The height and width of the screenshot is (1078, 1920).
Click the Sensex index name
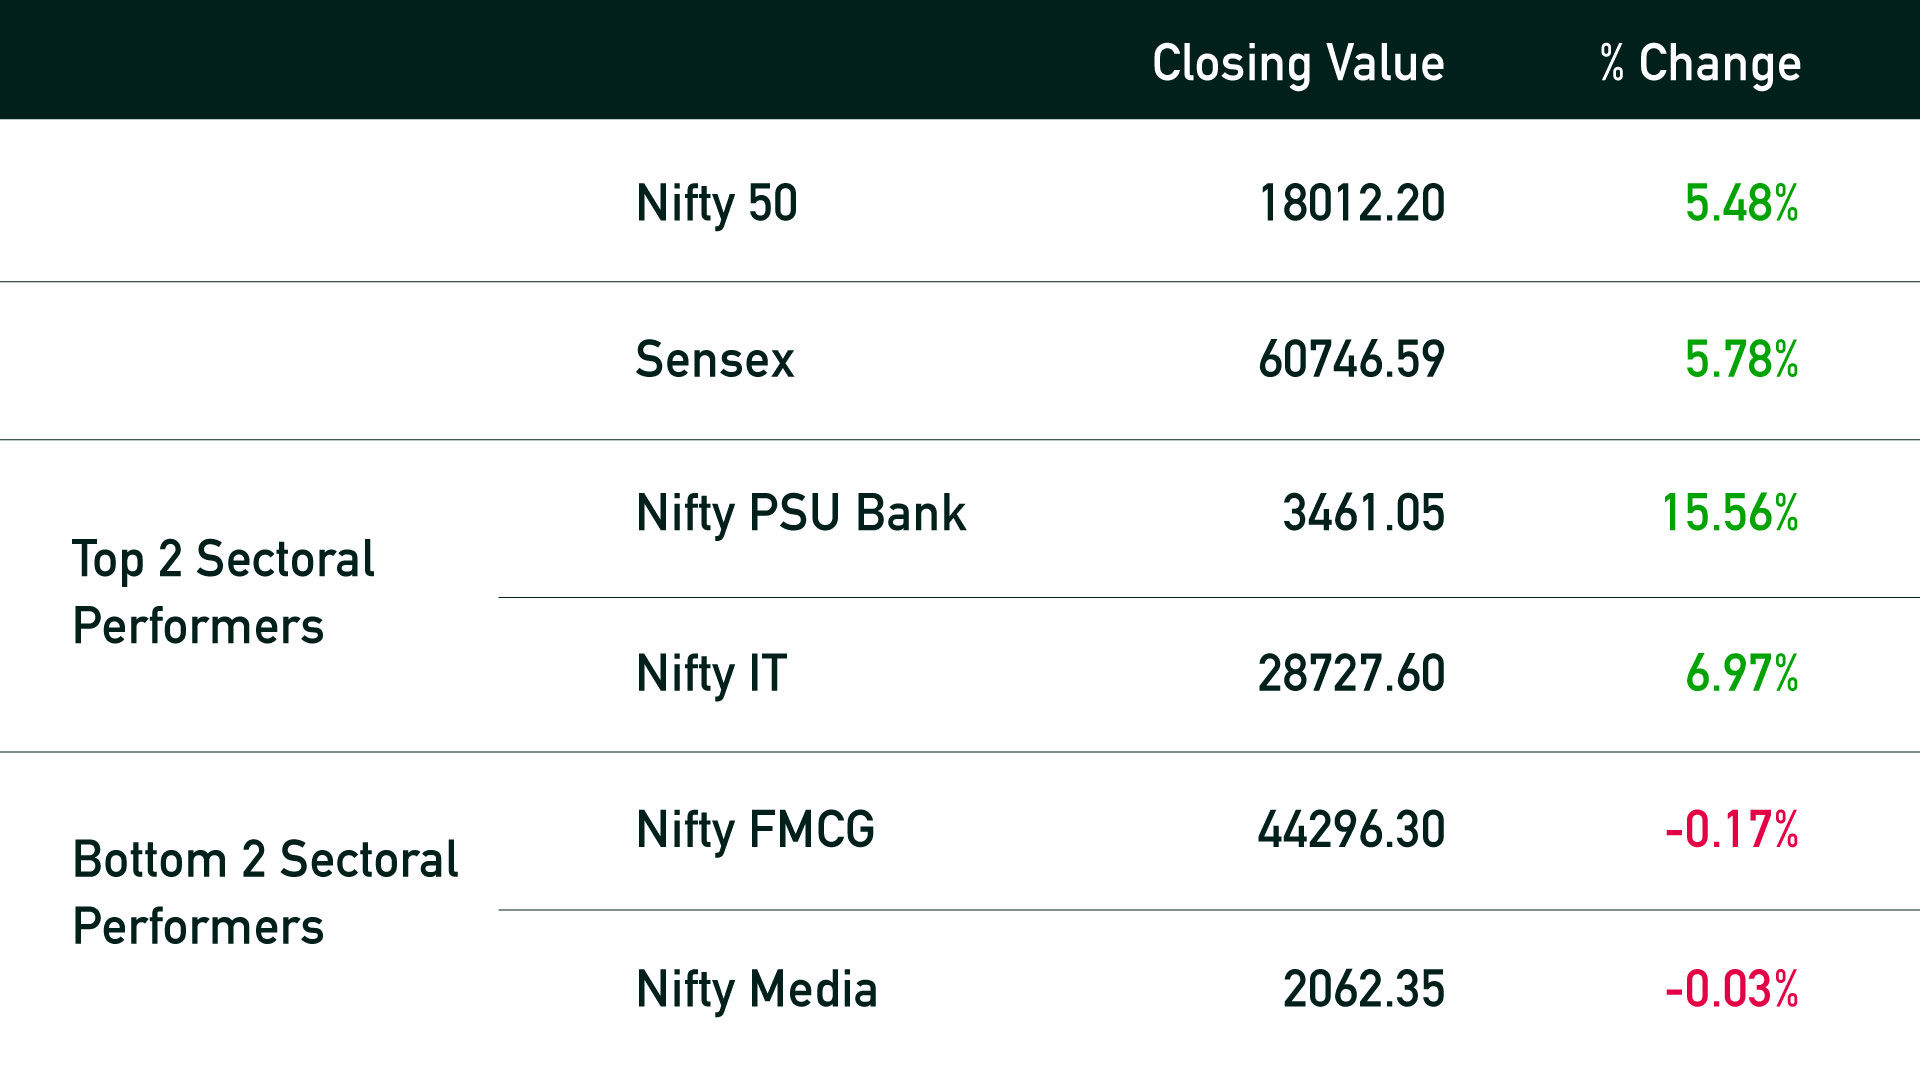click(x=715, y=359)
